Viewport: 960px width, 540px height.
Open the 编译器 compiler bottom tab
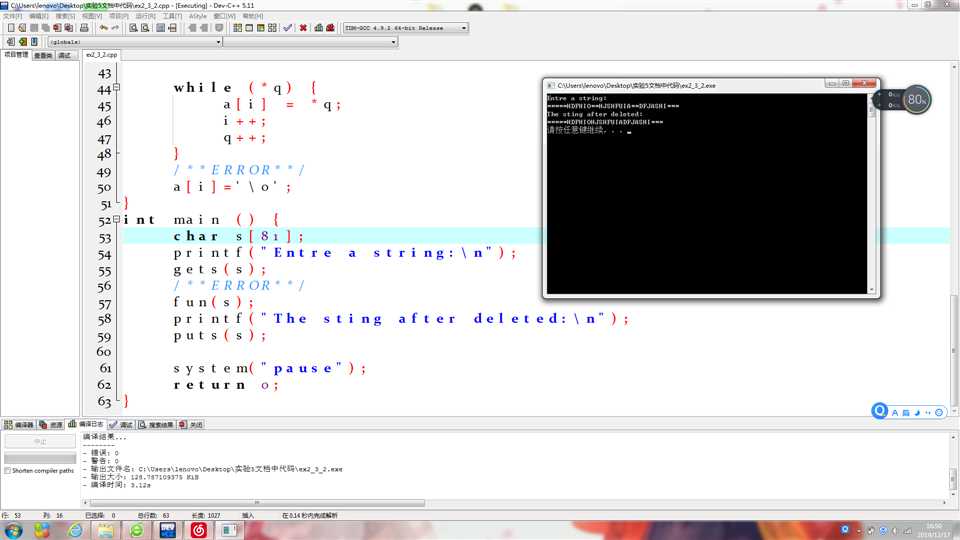coord(19,424)
